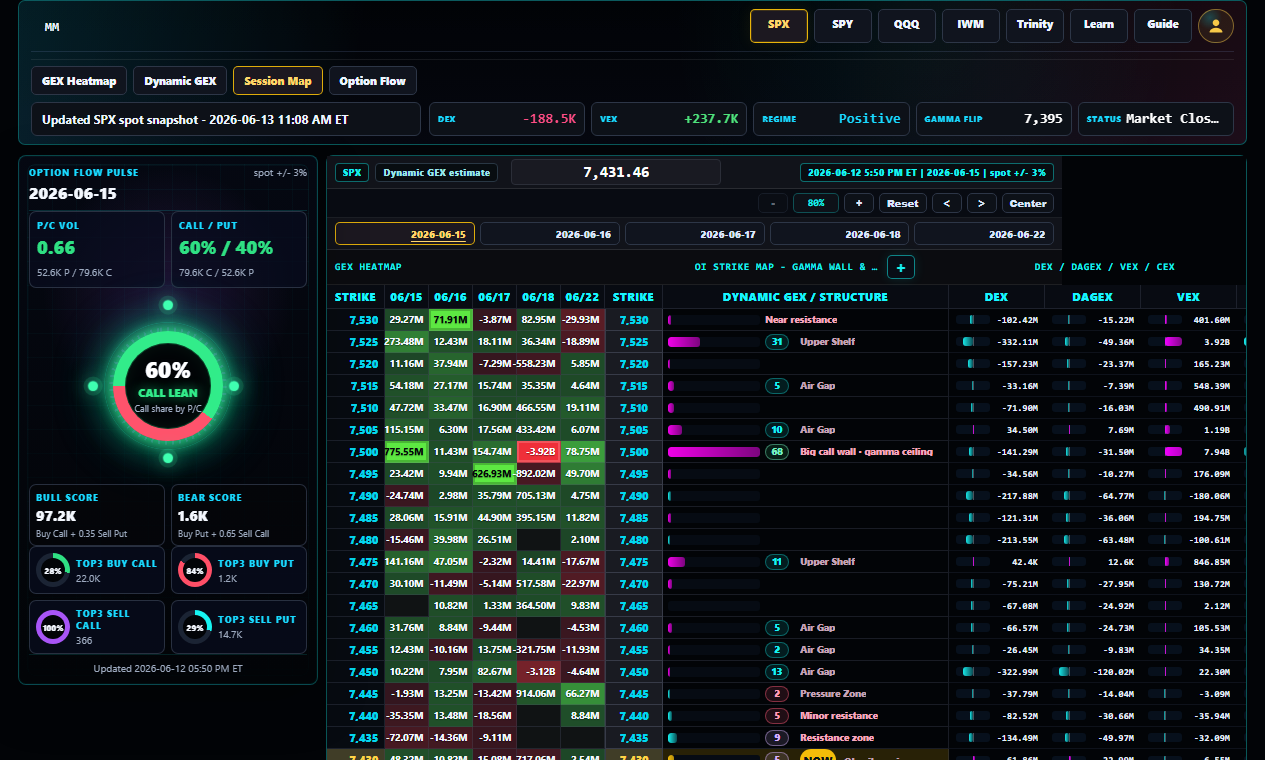Select the Option Flow view
Viewport: 1265px width, 760px height.
tap(373, 81)
